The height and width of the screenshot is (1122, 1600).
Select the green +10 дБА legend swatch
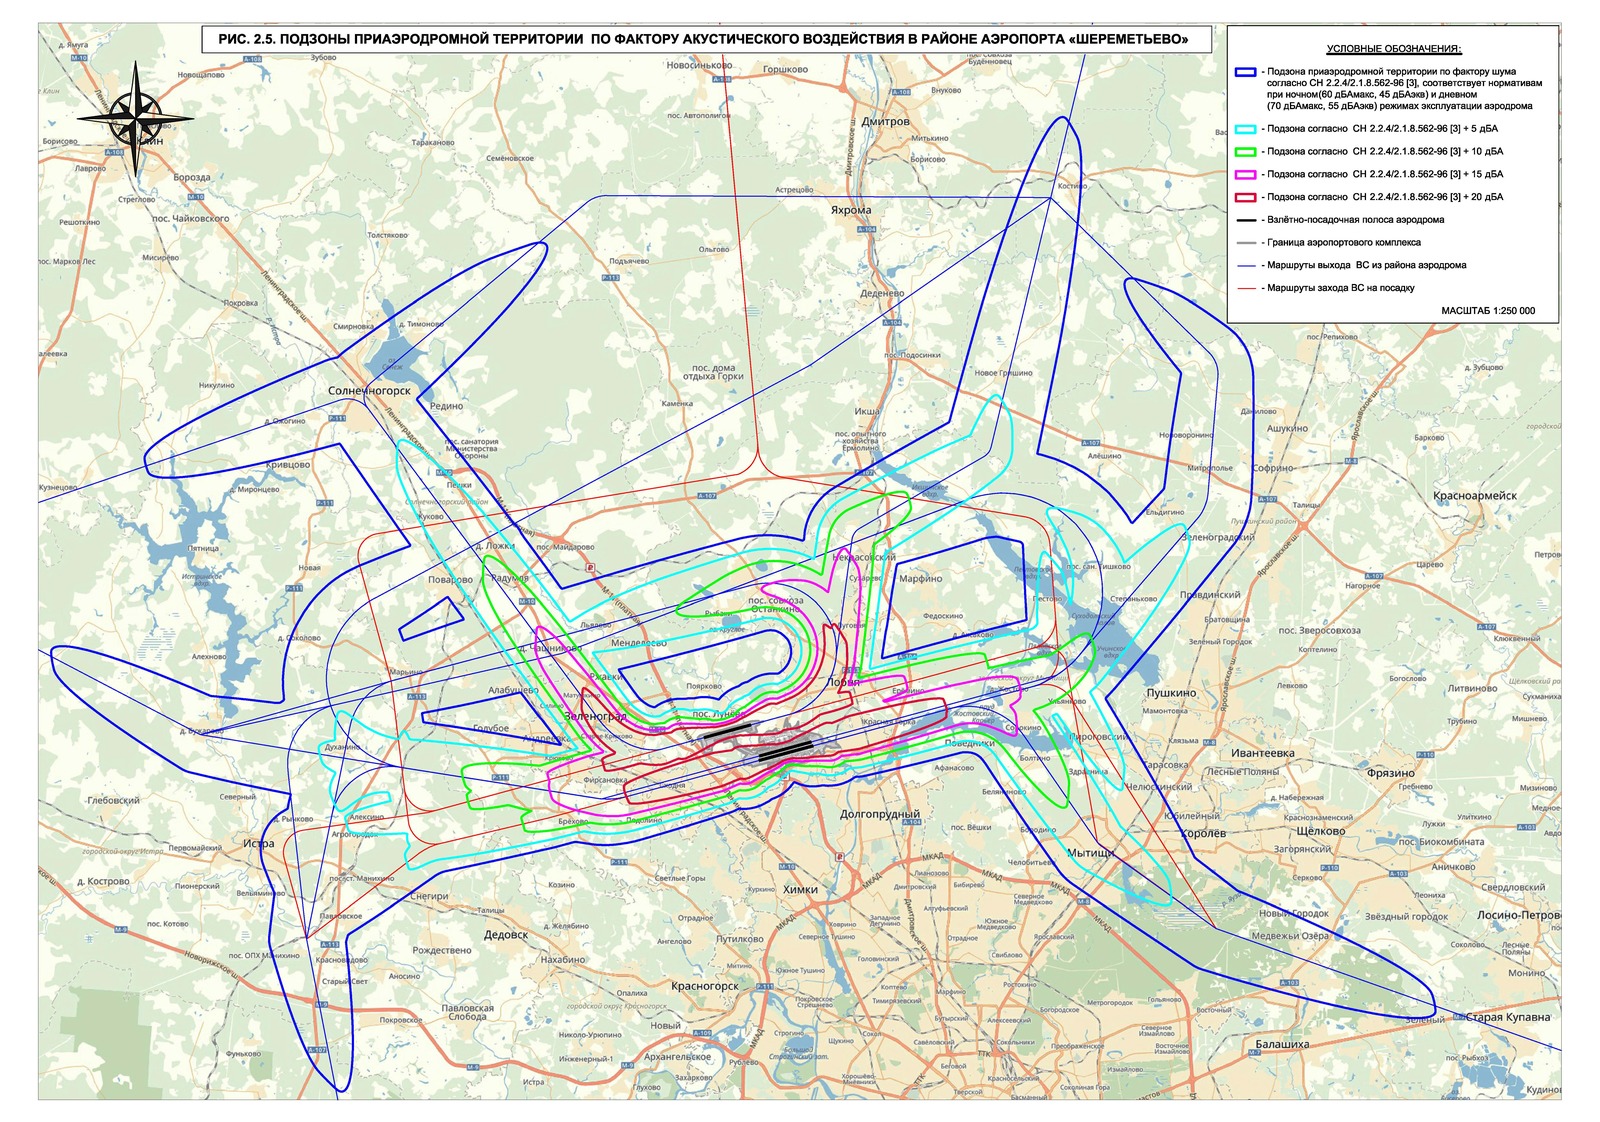coord(1245,152)
